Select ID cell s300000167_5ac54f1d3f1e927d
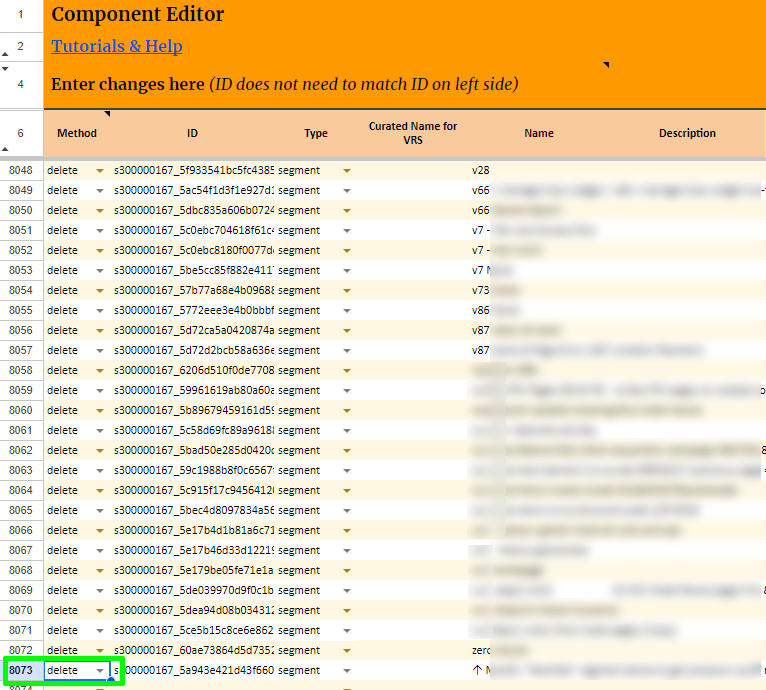Screen dimensions: 766x690 (193, 190)
